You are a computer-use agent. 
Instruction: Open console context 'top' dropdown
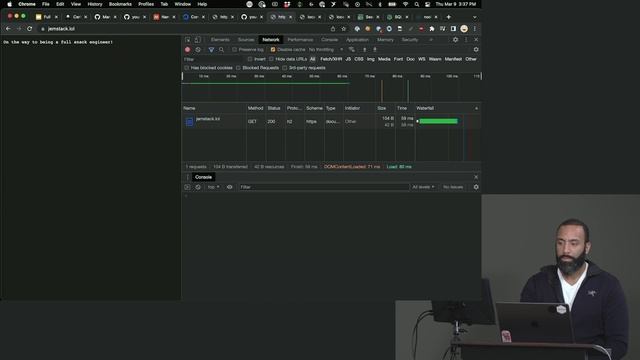[x=213, y=187]
